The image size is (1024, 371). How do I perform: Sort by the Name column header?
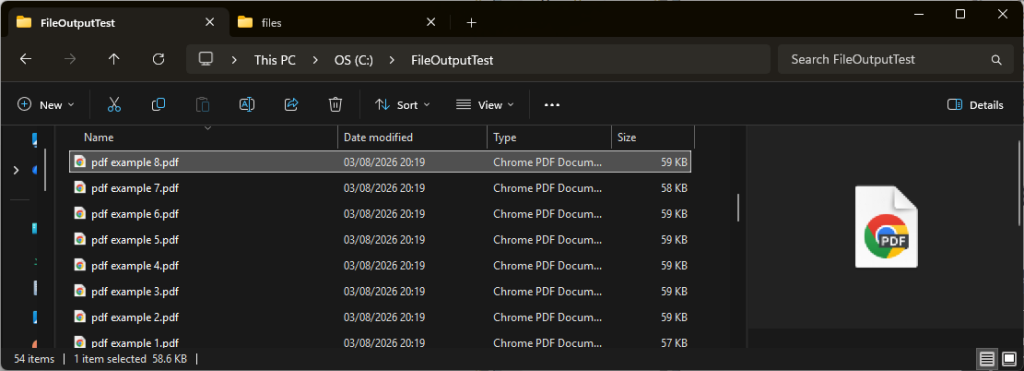(204, 137)
